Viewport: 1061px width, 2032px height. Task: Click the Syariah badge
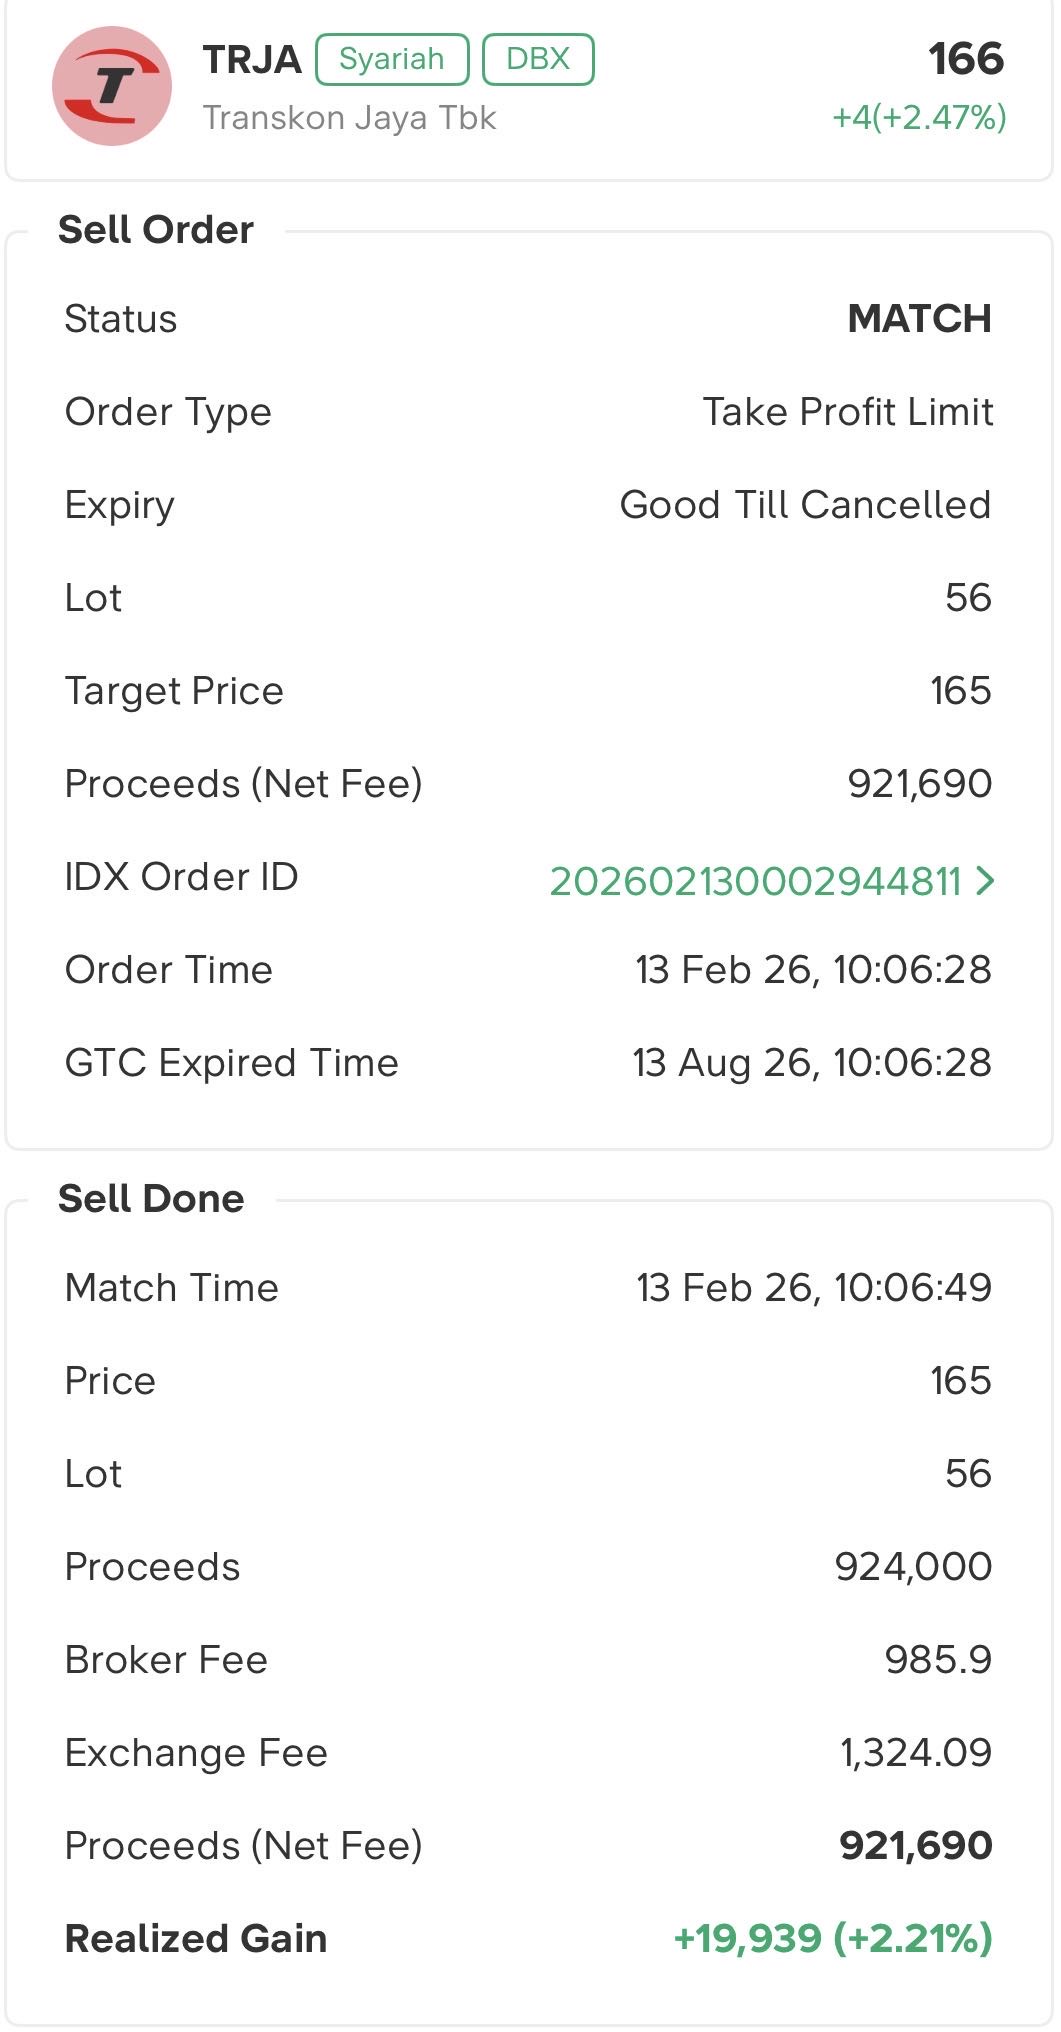(392, 59)
